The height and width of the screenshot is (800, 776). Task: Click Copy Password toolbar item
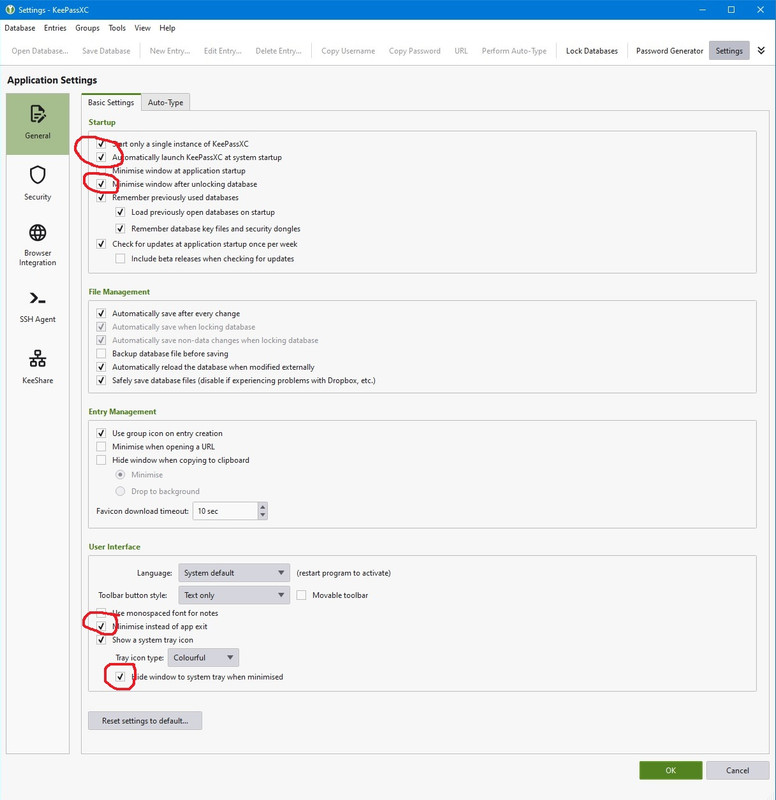tap(414, 51)
